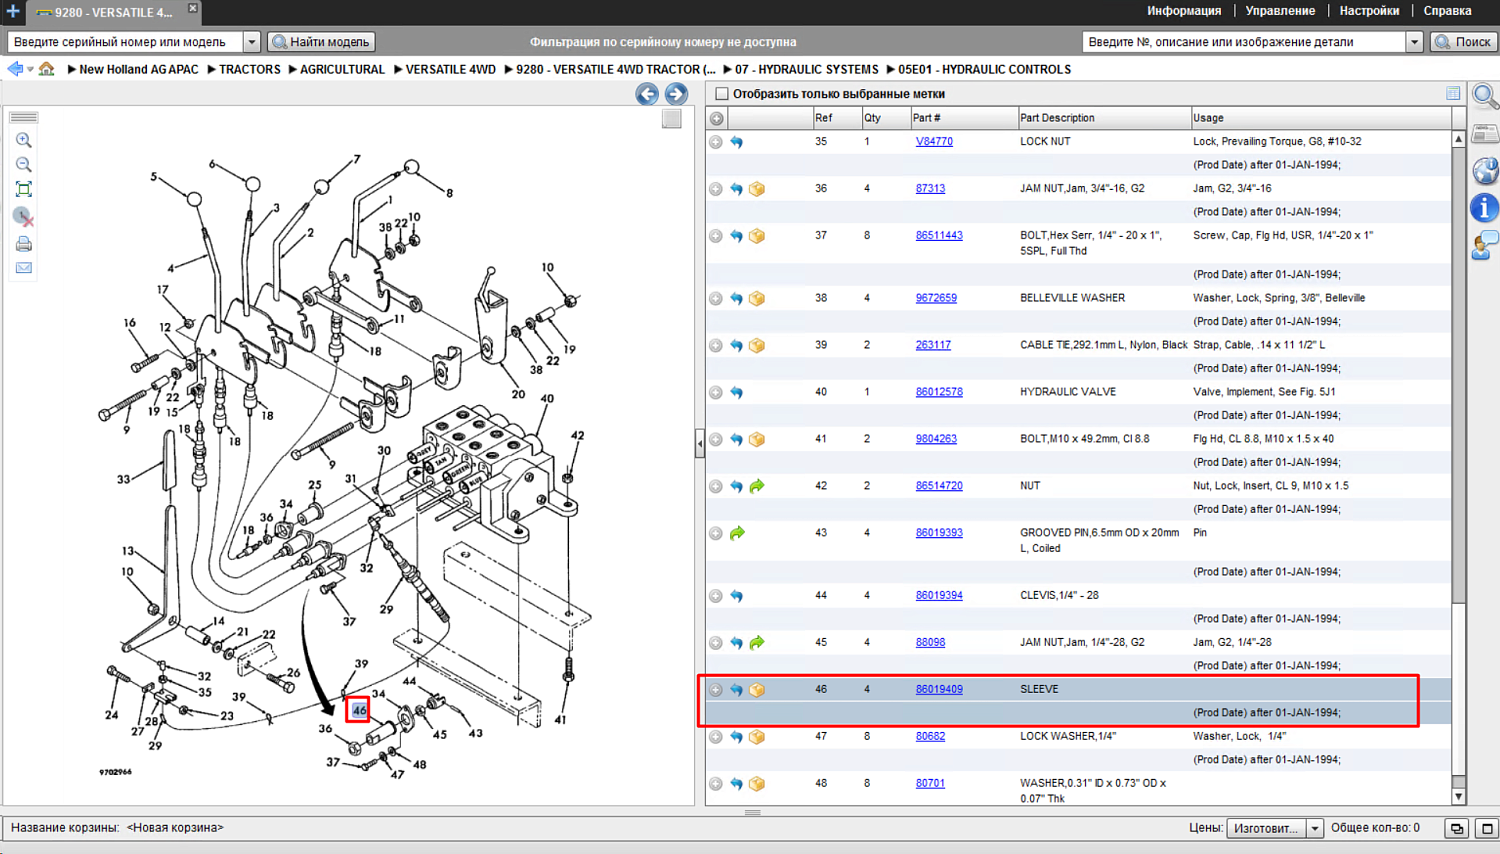The image size is (1500, 854).
Task: Collapse the diagram panel with splitter arrow
Action: point(699,443)
